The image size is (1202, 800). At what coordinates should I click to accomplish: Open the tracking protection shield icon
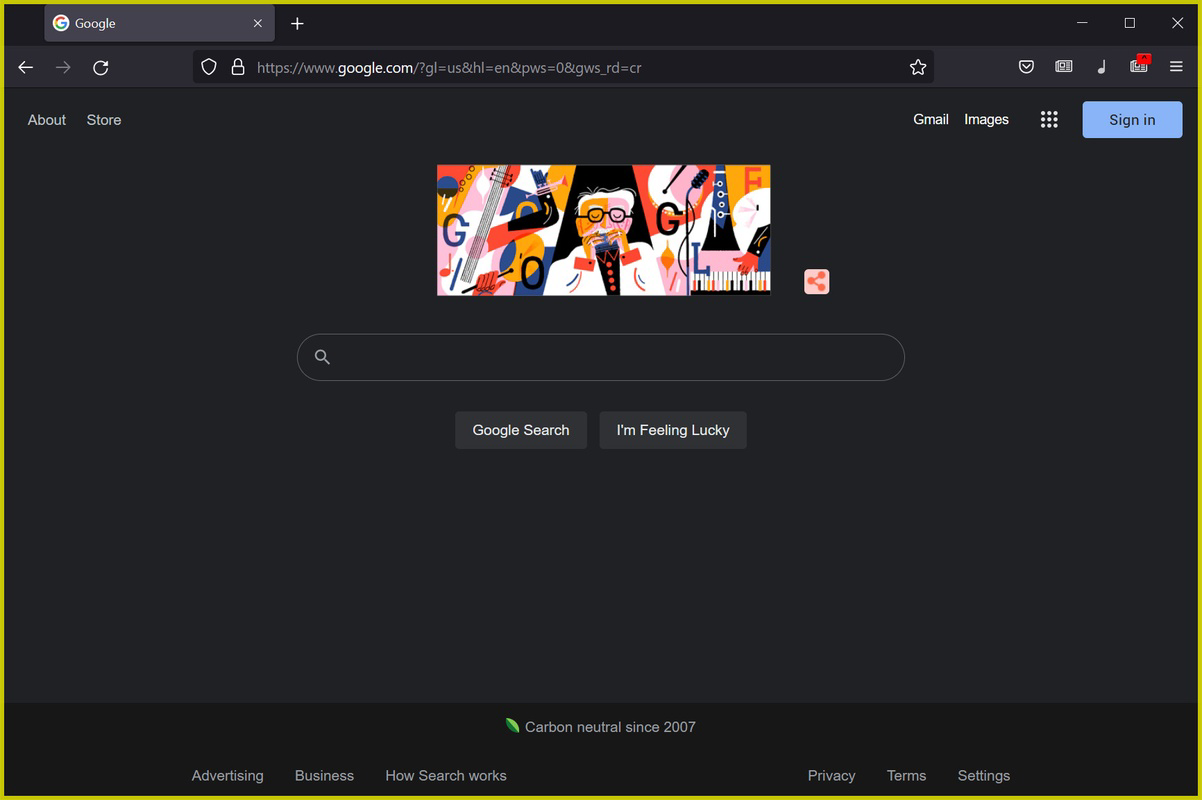pos(208,67)
